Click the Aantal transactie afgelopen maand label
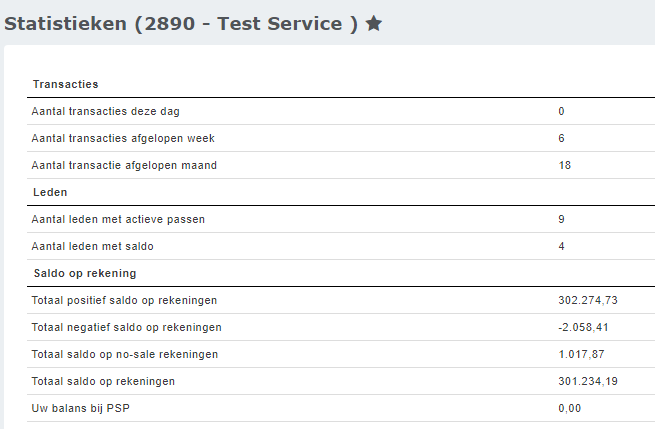655x429 pixels. click(x=124, y=165)
